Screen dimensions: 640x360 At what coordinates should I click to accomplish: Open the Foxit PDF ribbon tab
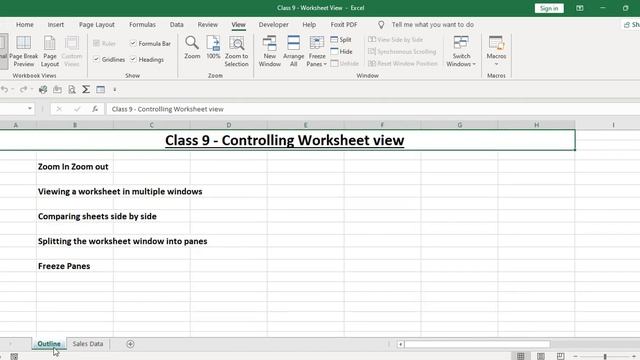(x=344, y=24)
